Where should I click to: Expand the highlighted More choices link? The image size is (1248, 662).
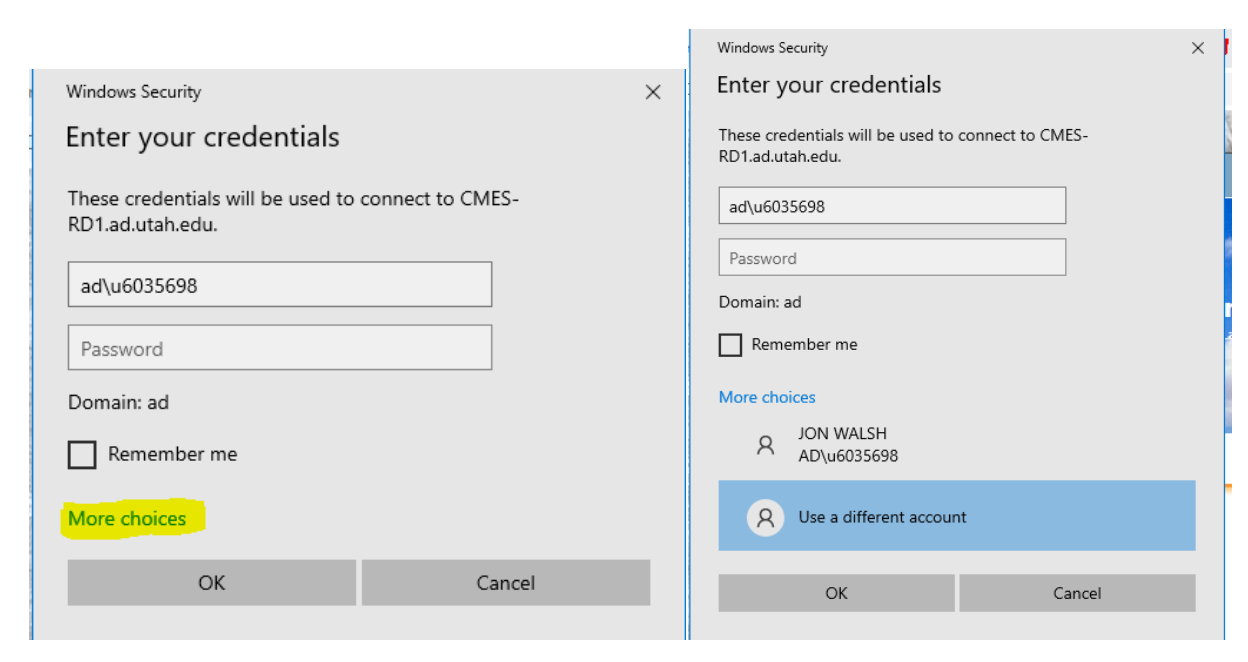(x=124, y=518)
